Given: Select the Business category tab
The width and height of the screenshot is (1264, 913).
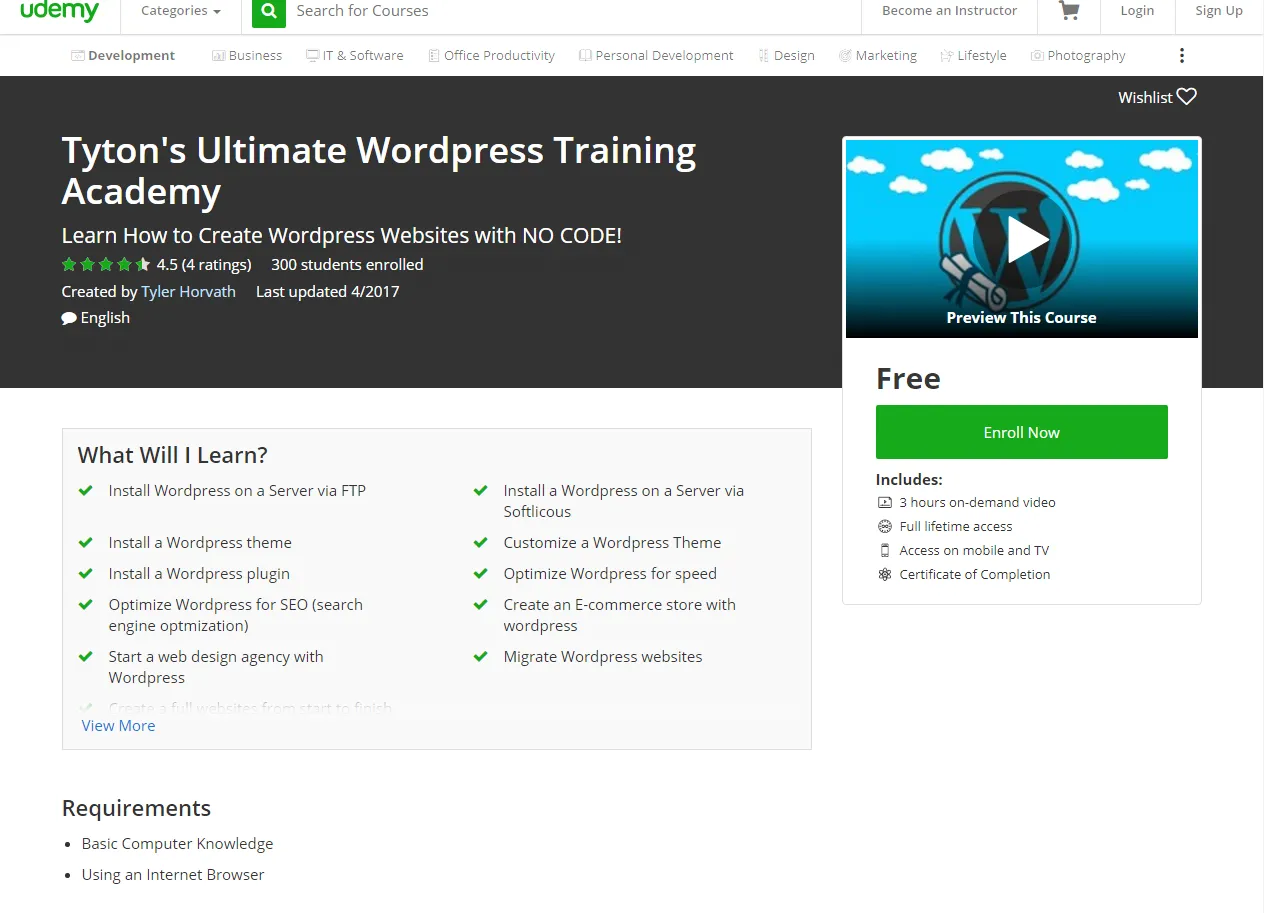Looking at the screenshot, I should coord(247,56).
